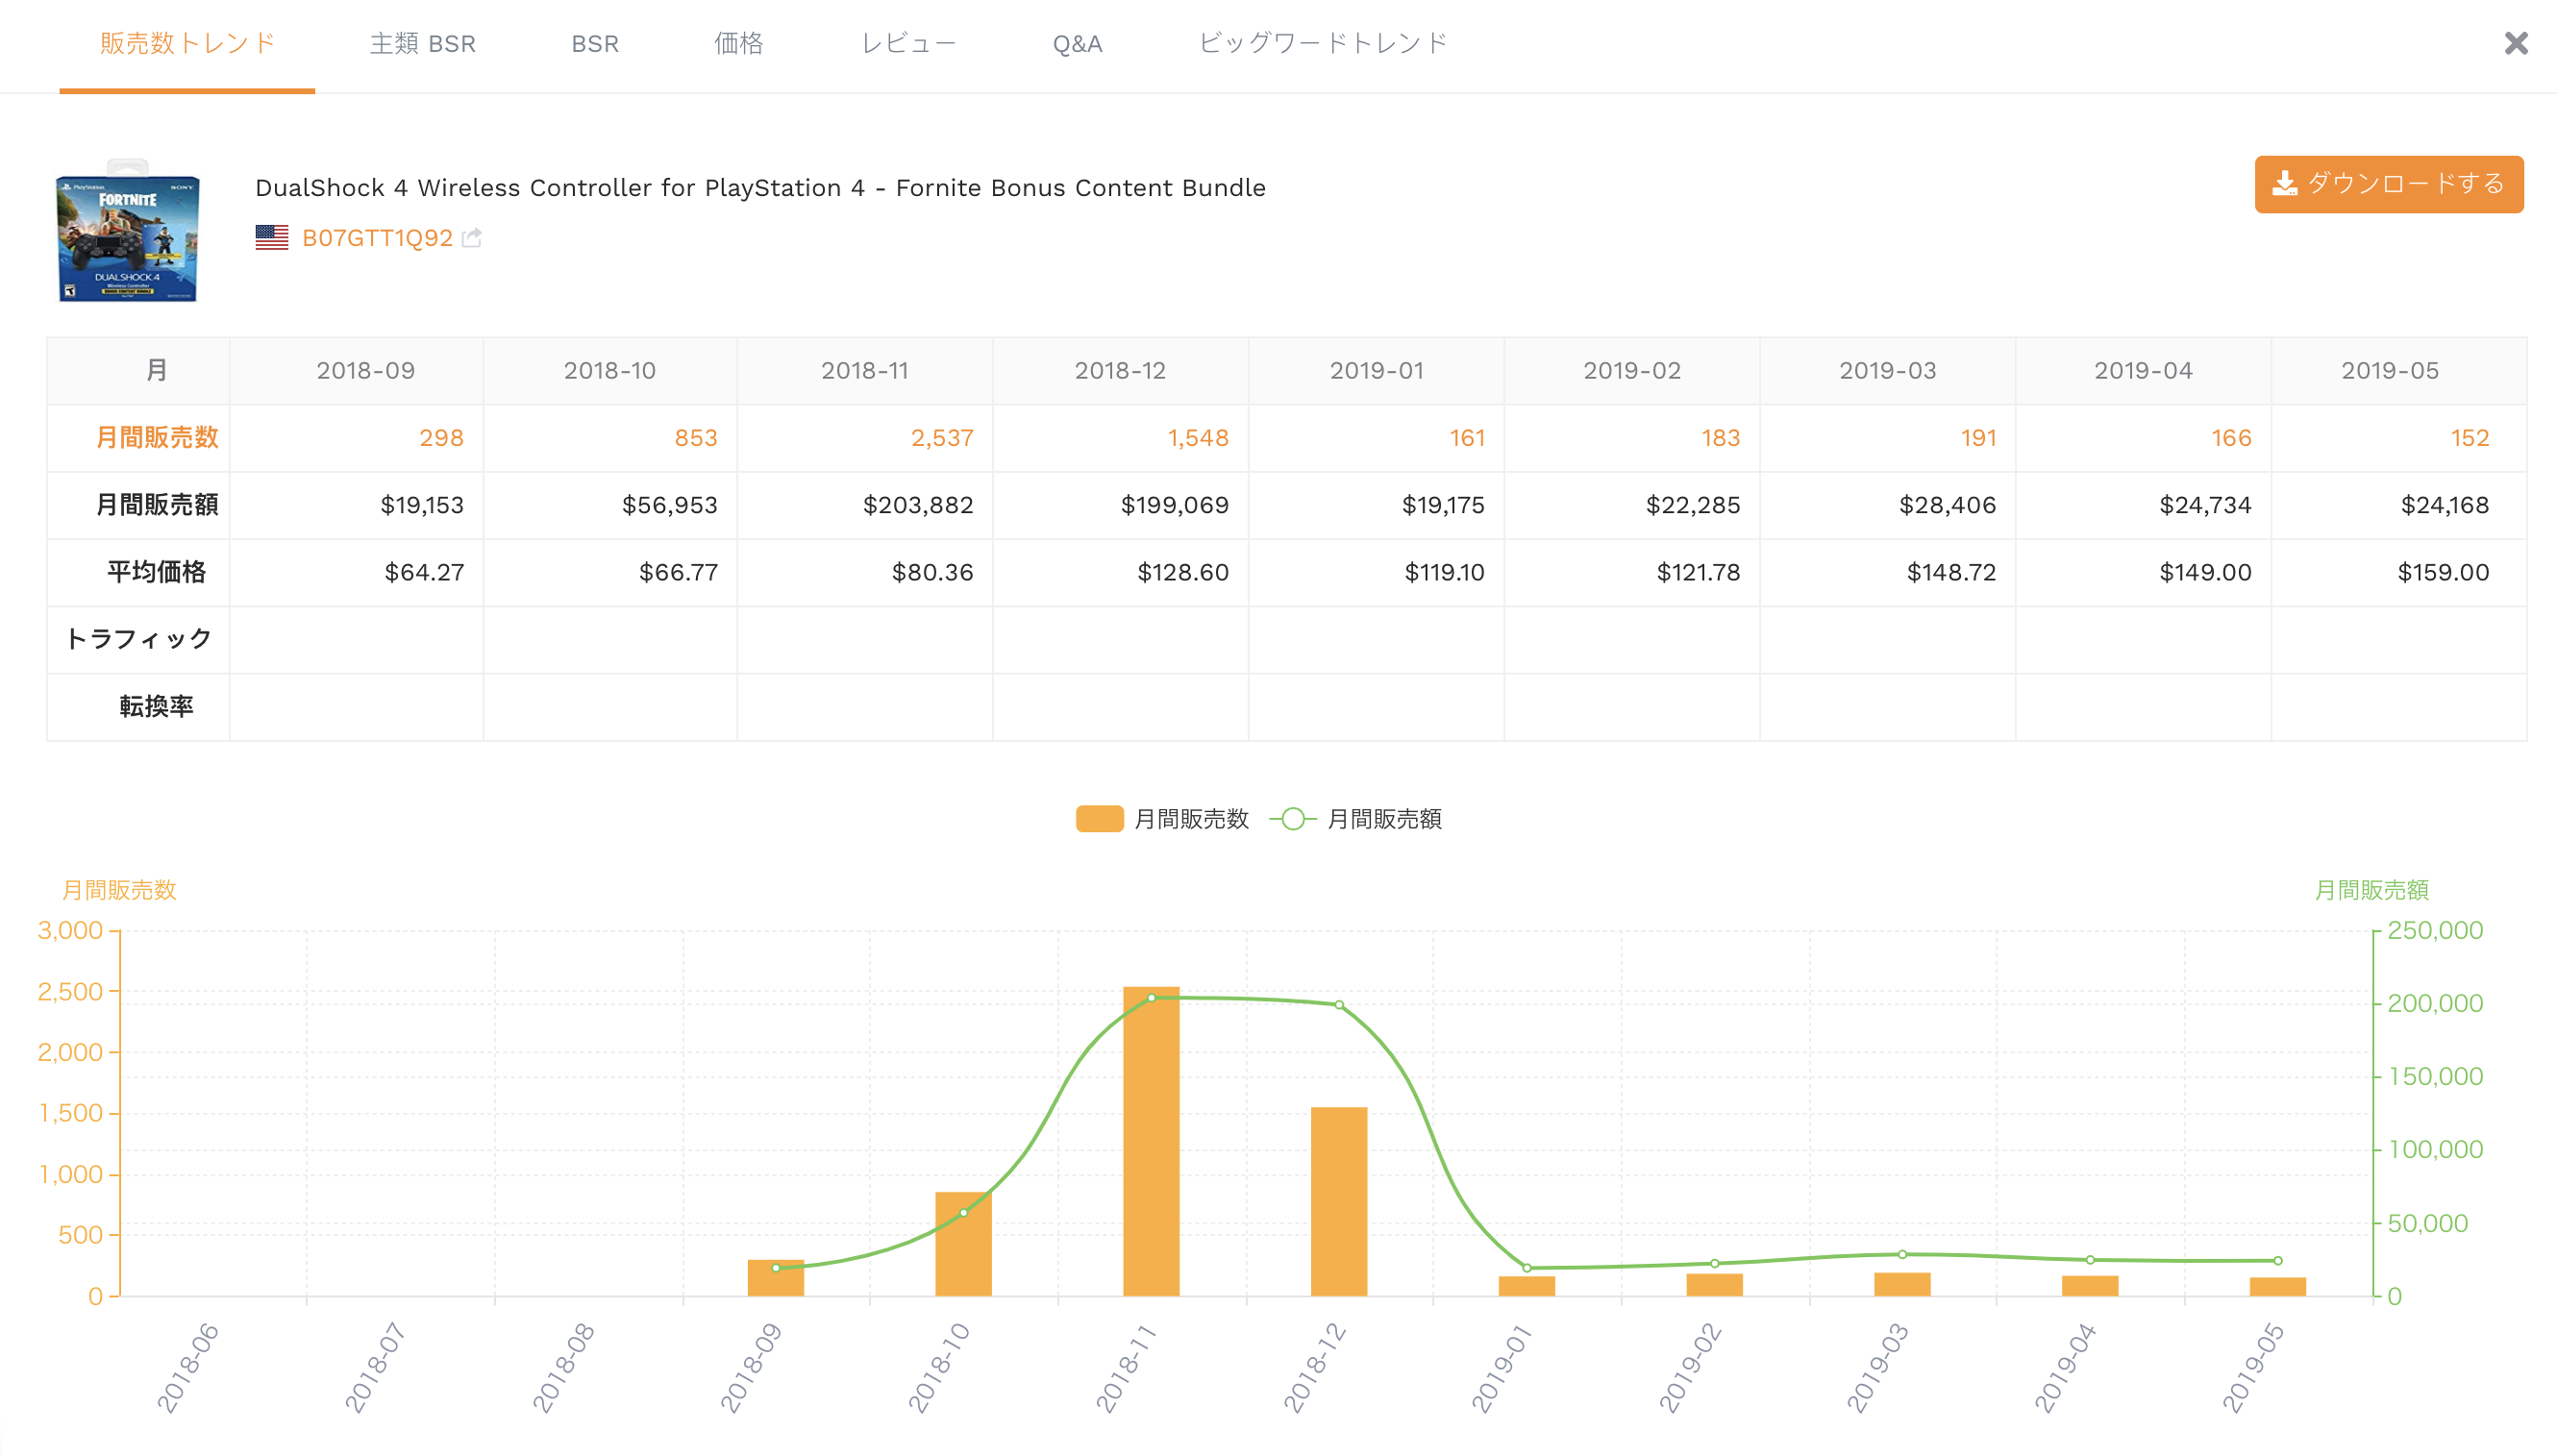Viewport: 2557px width, 1456px height.
Task: Toggle the 月間販売額 line in the legend
Action: click(1355, 819)
